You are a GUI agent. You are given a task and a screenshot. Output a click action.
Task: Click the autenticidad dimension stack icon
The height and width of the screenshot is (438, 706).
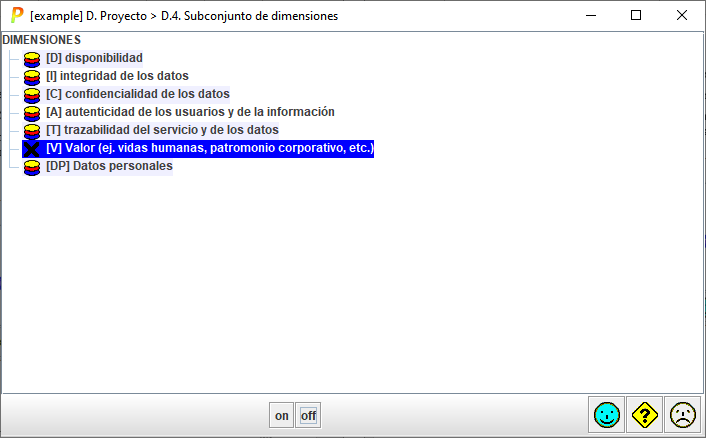[32, 112]
